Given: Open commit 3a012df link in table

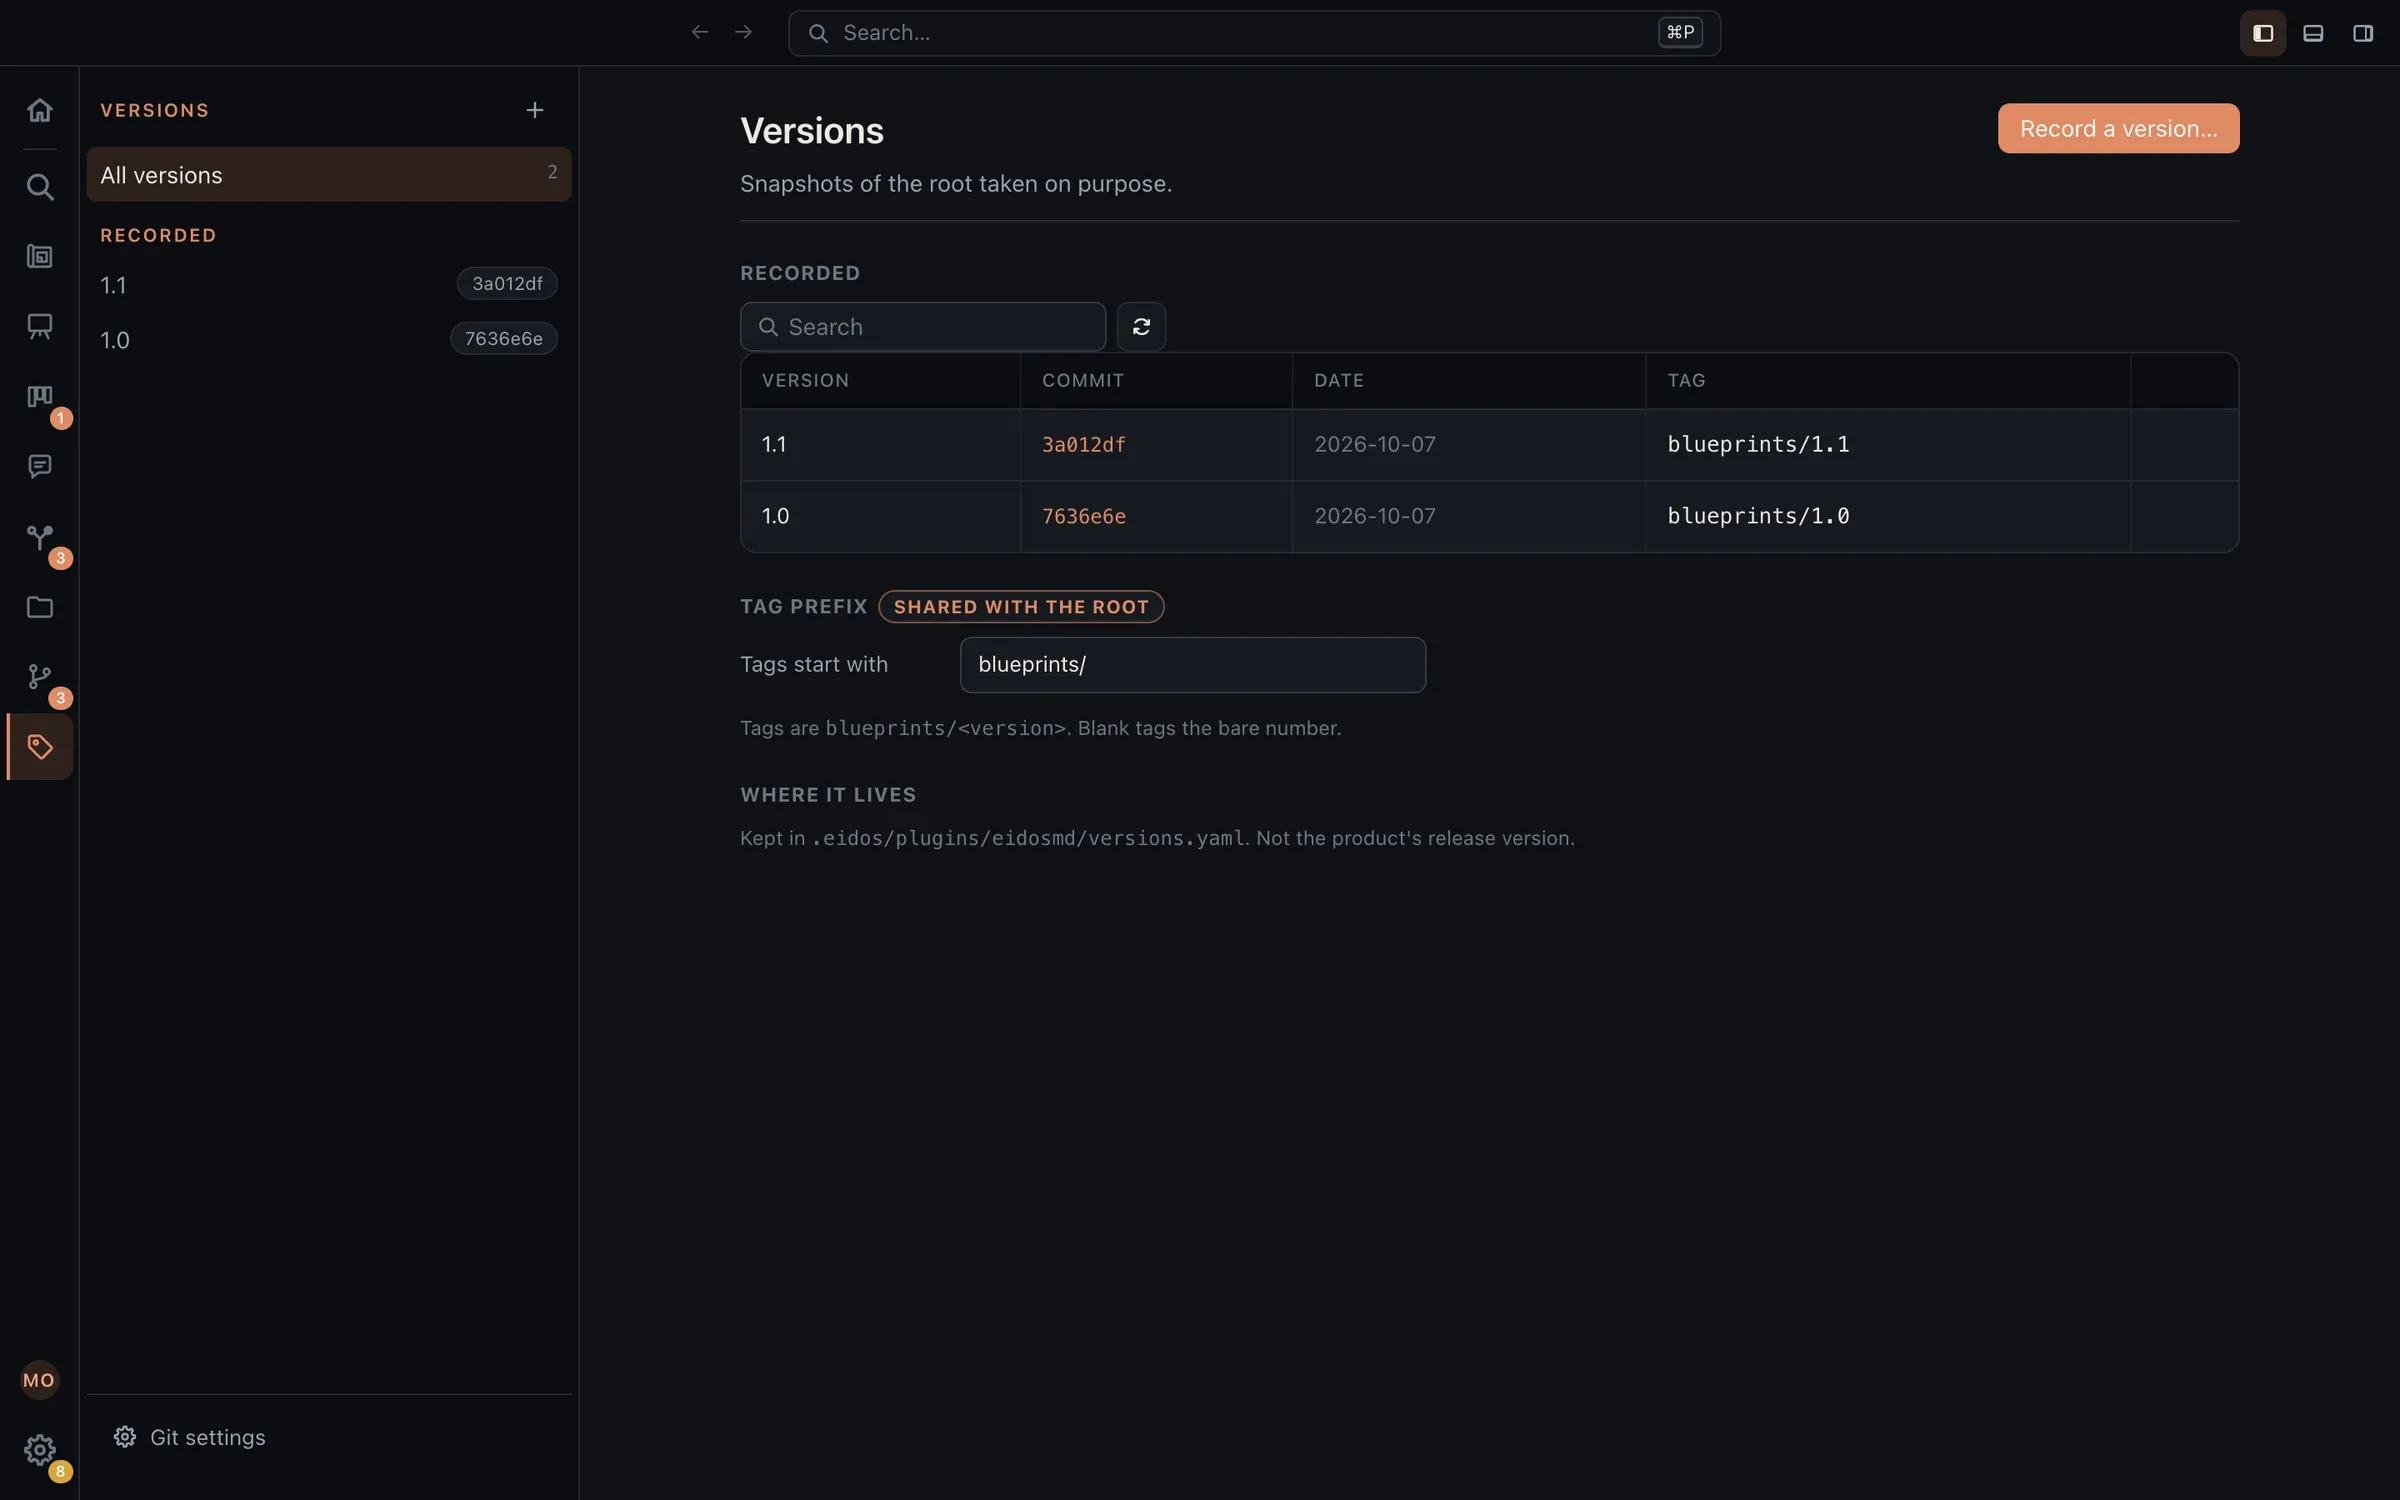Looking at the screenshot, I should tap(1084, 445).
